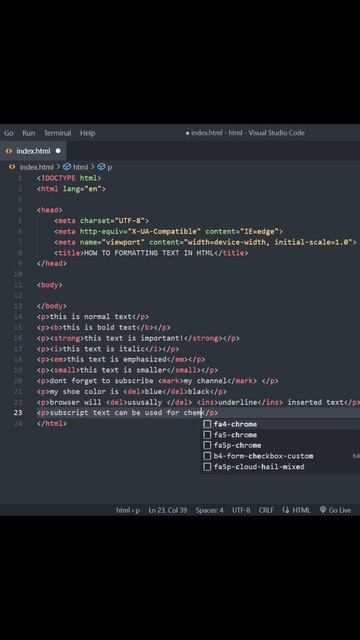Click the line 'dont forget to subscribe'
This screenshot has width=360, height=640.
pos(158,381)
